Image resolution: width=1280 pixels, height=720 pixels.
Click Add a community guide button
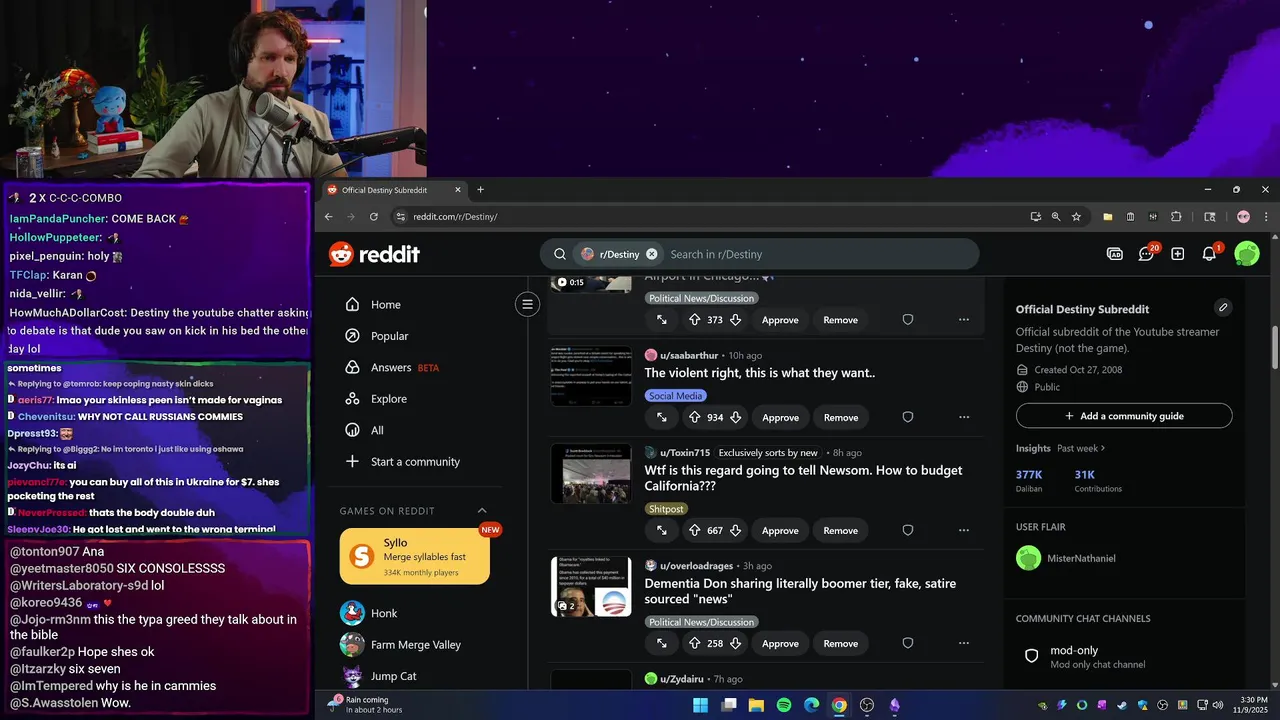[1124, 416]
